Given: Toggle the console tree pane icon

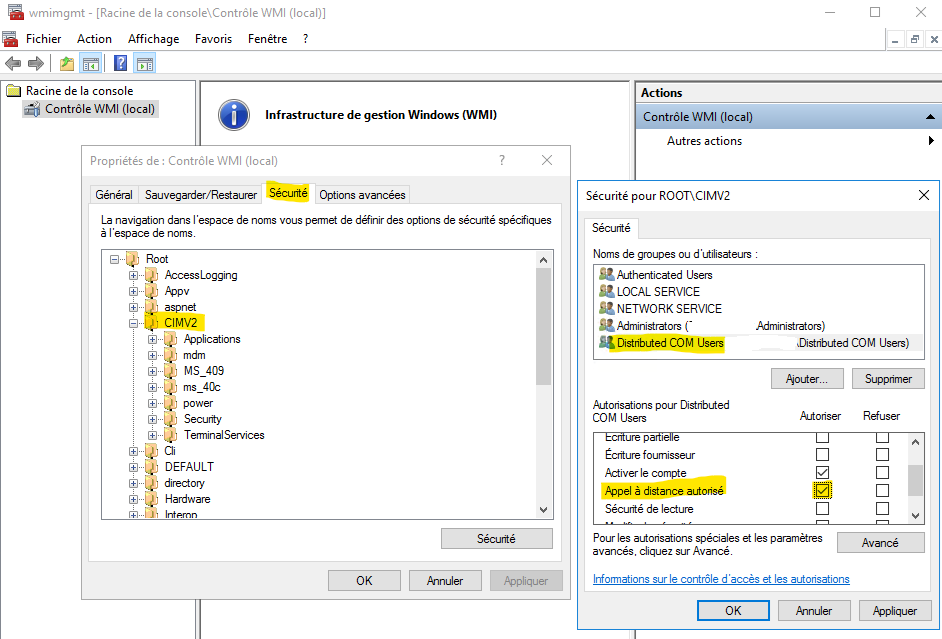Looking at the screenshot, I should [91, 63].
